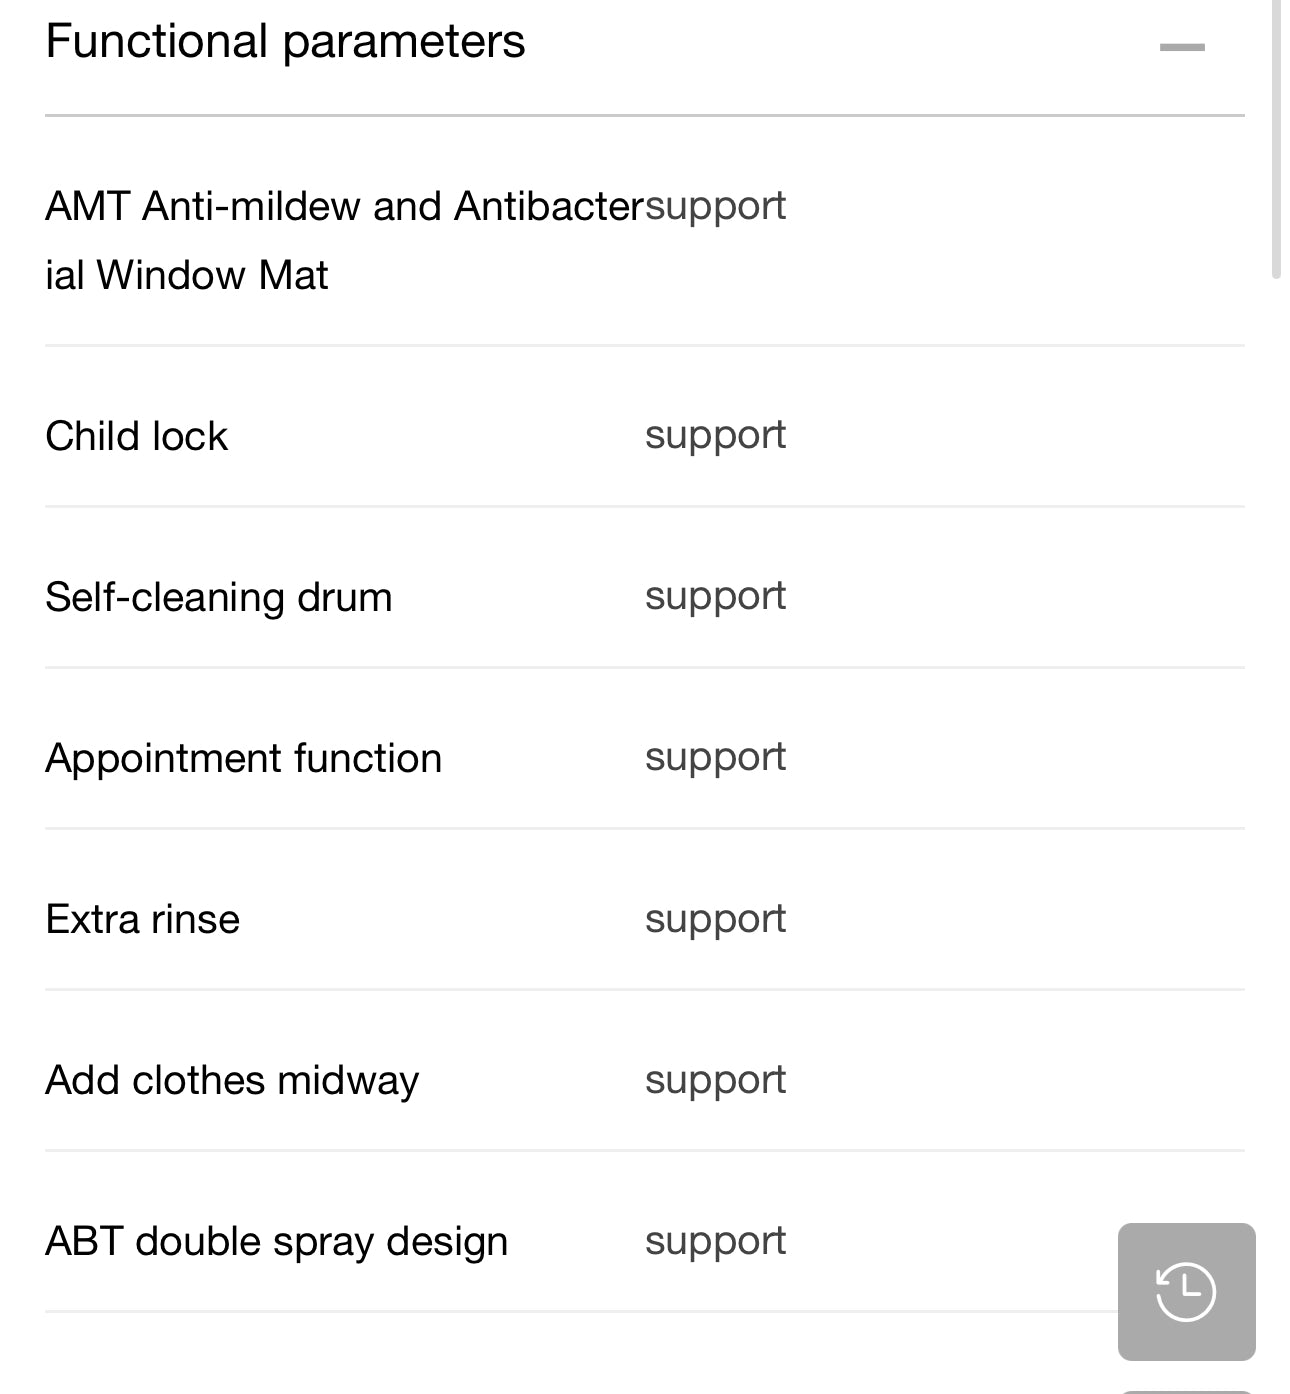The image size is (1290, 1394).
Task: Open the browsing history clock icon
Action: [1186, 1291]
